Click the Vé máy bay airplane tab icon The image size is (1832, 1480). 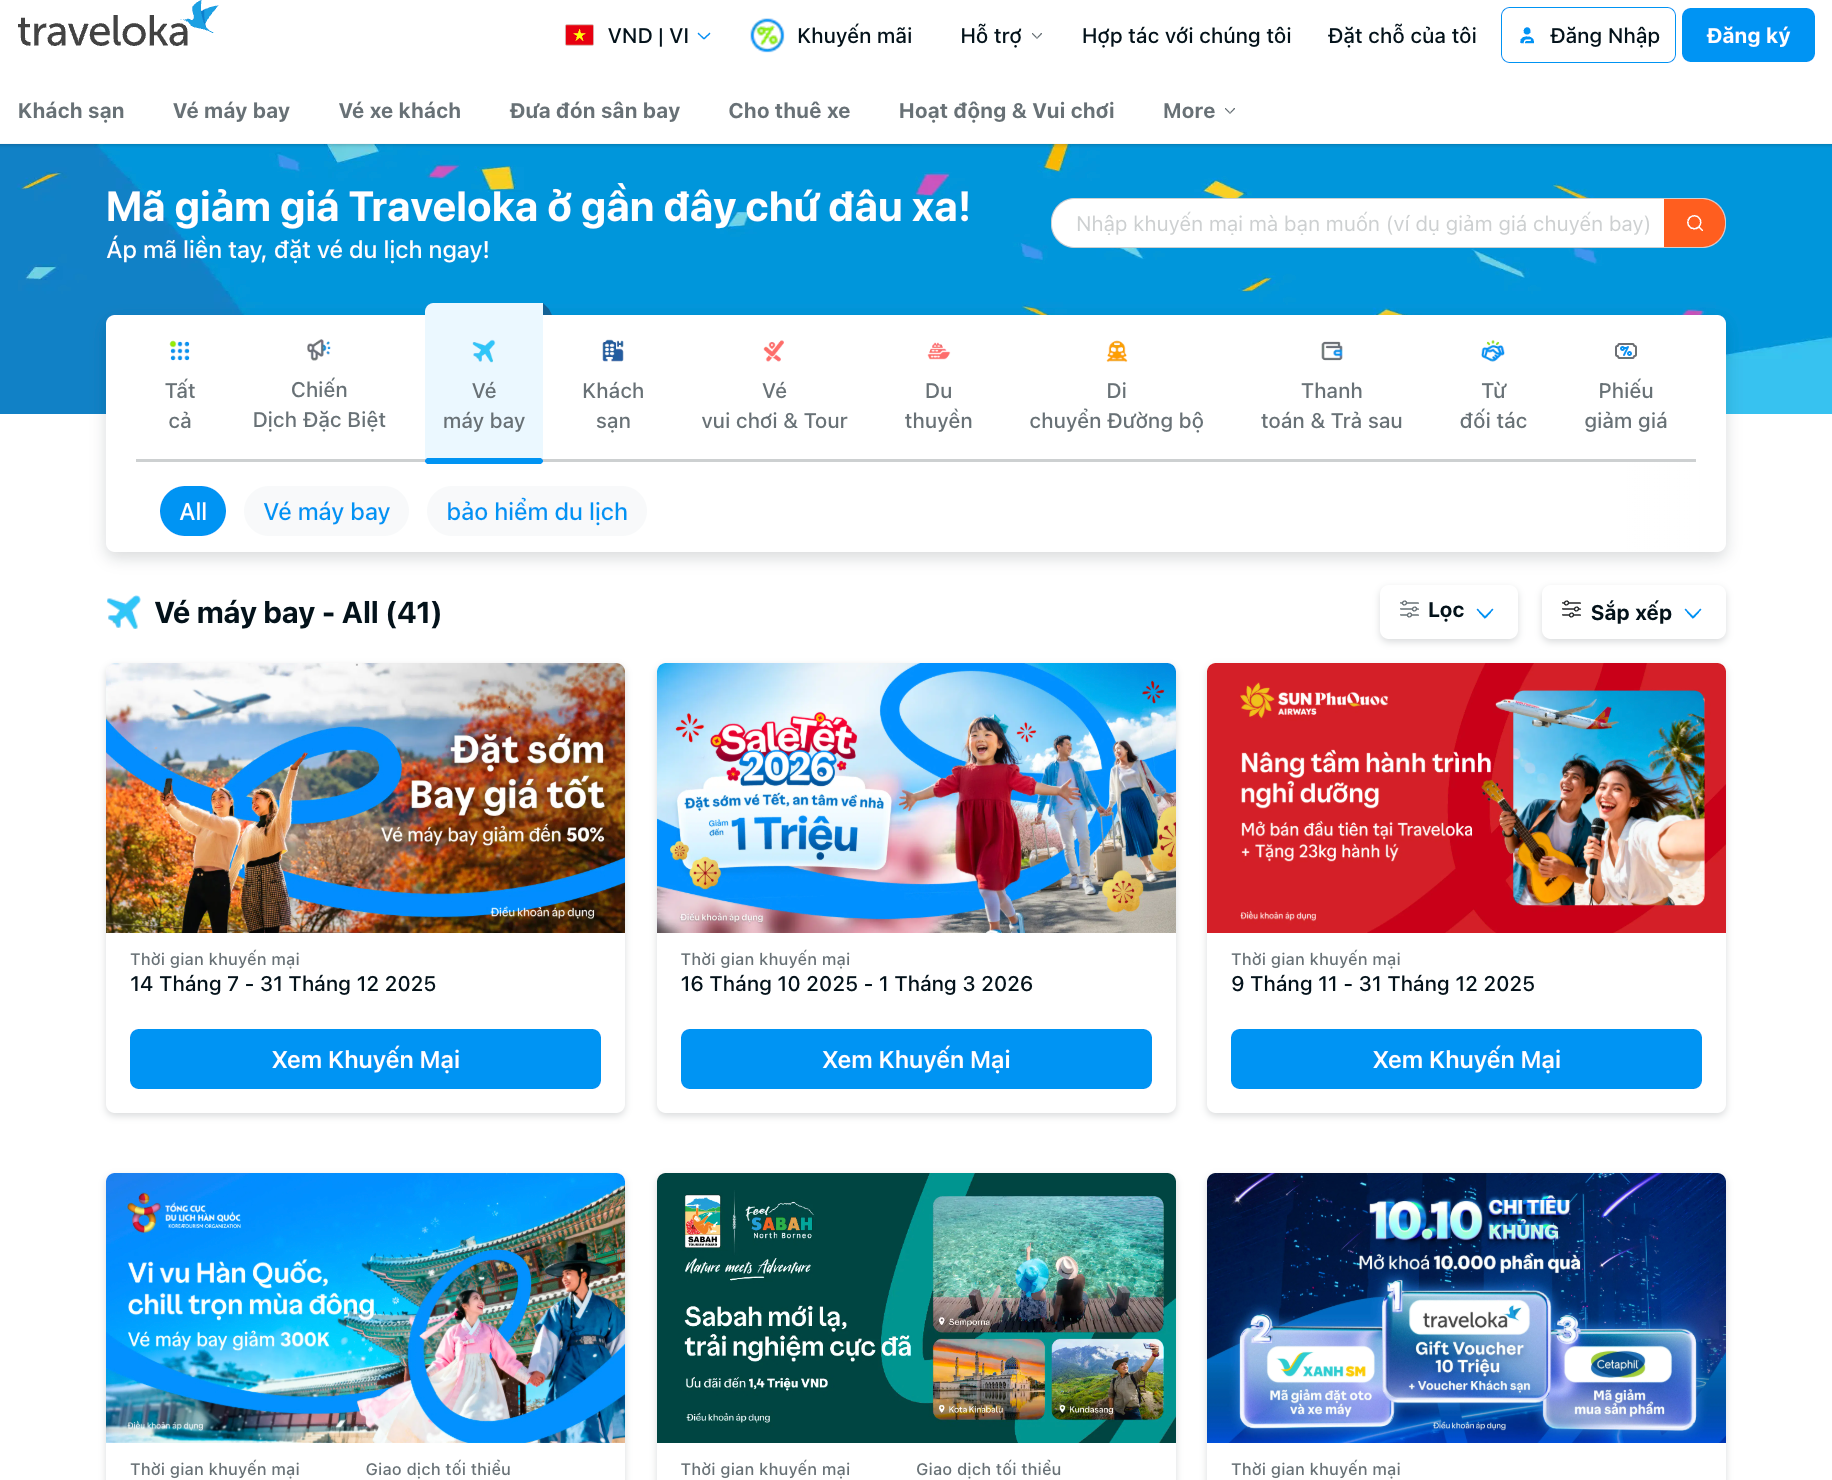pos(484,351)
